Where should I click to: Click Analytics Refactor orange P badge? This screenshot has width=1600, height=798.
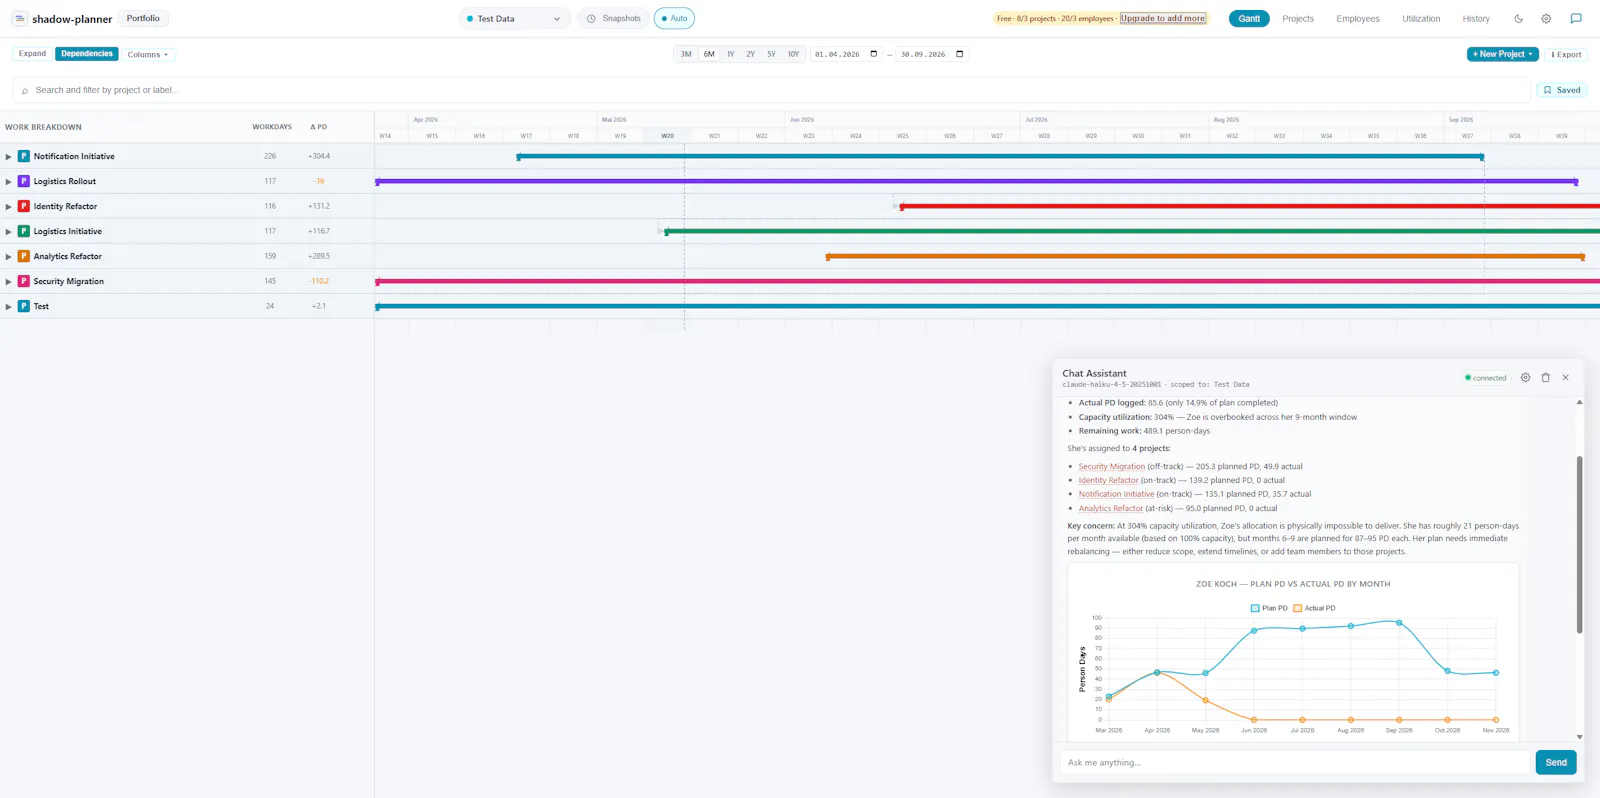(24, 256)
